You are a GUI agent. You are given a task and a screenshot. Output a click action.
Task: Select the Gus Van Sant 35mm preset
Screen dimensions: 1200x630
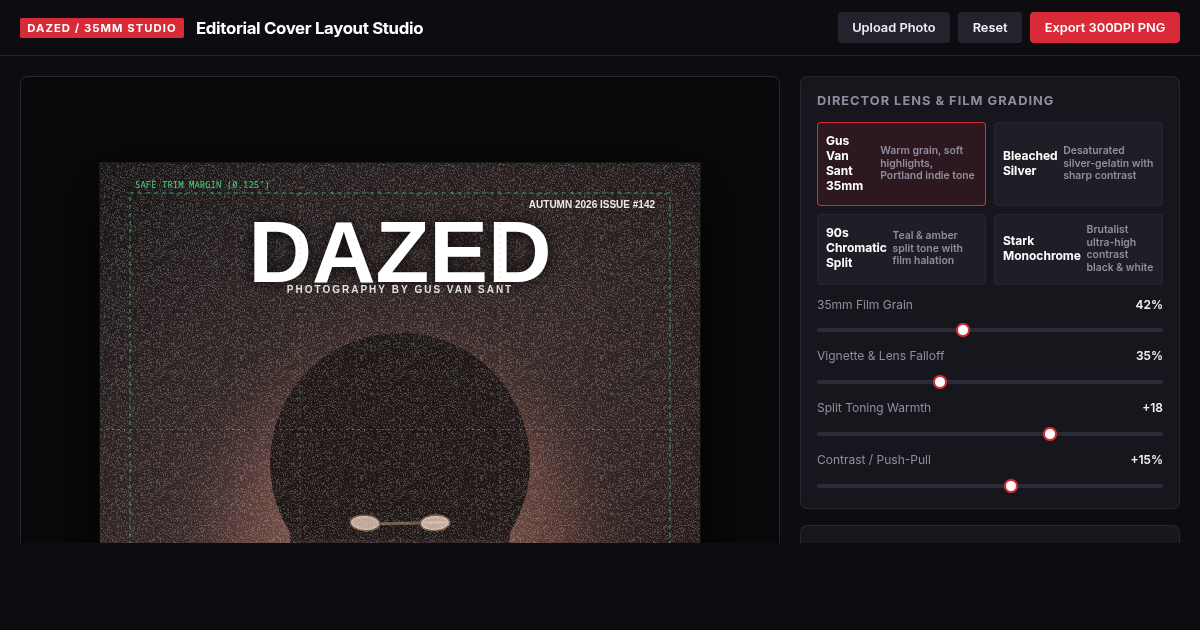click(x=901, y=163)
